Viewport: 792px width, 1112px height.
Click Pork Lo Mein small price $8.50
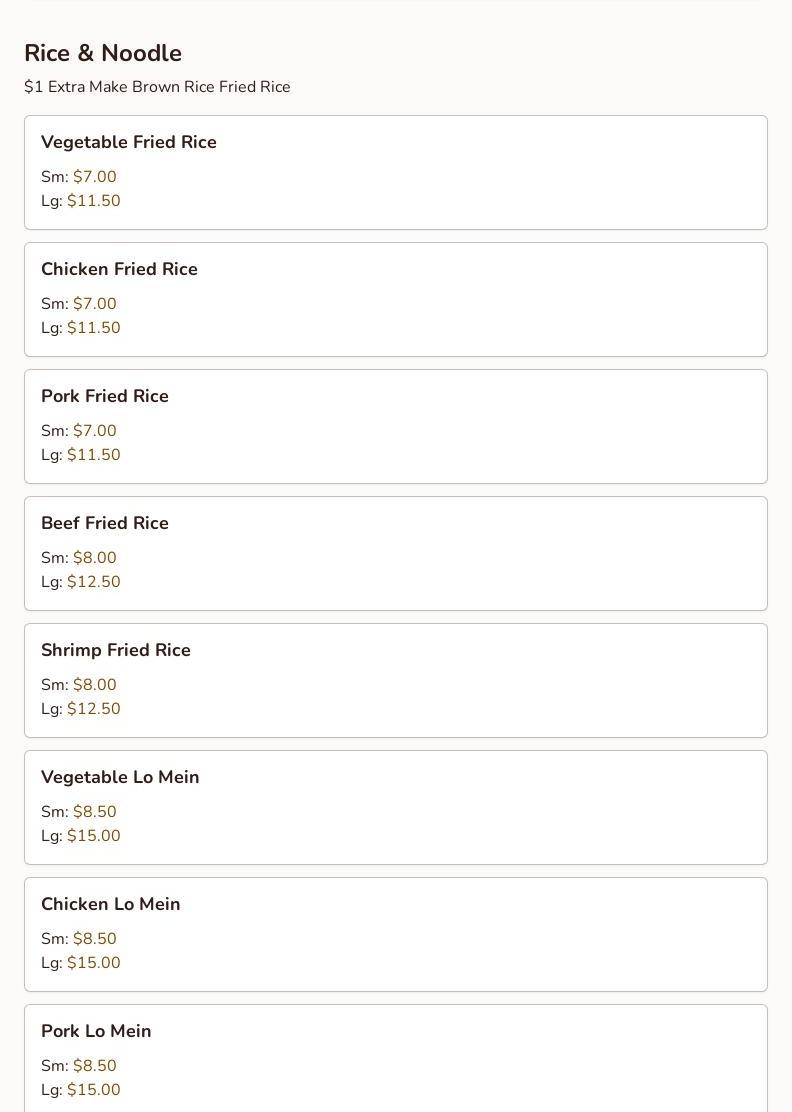(94, 1066)
